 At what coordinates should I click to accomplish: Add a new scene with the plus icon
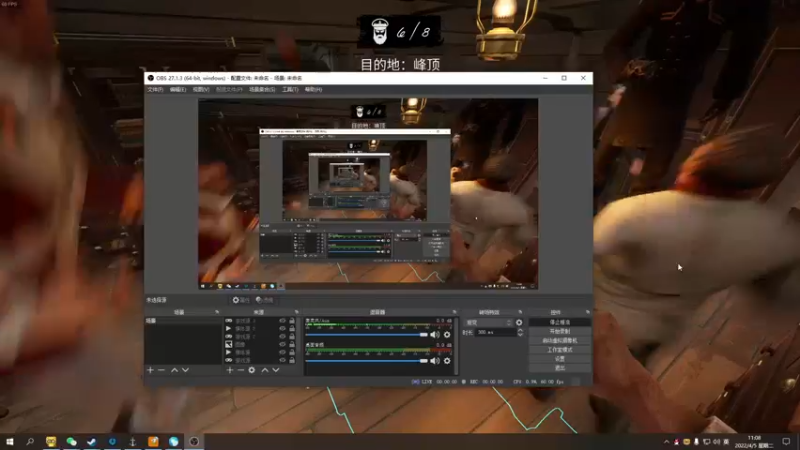[x=151, y=370]
